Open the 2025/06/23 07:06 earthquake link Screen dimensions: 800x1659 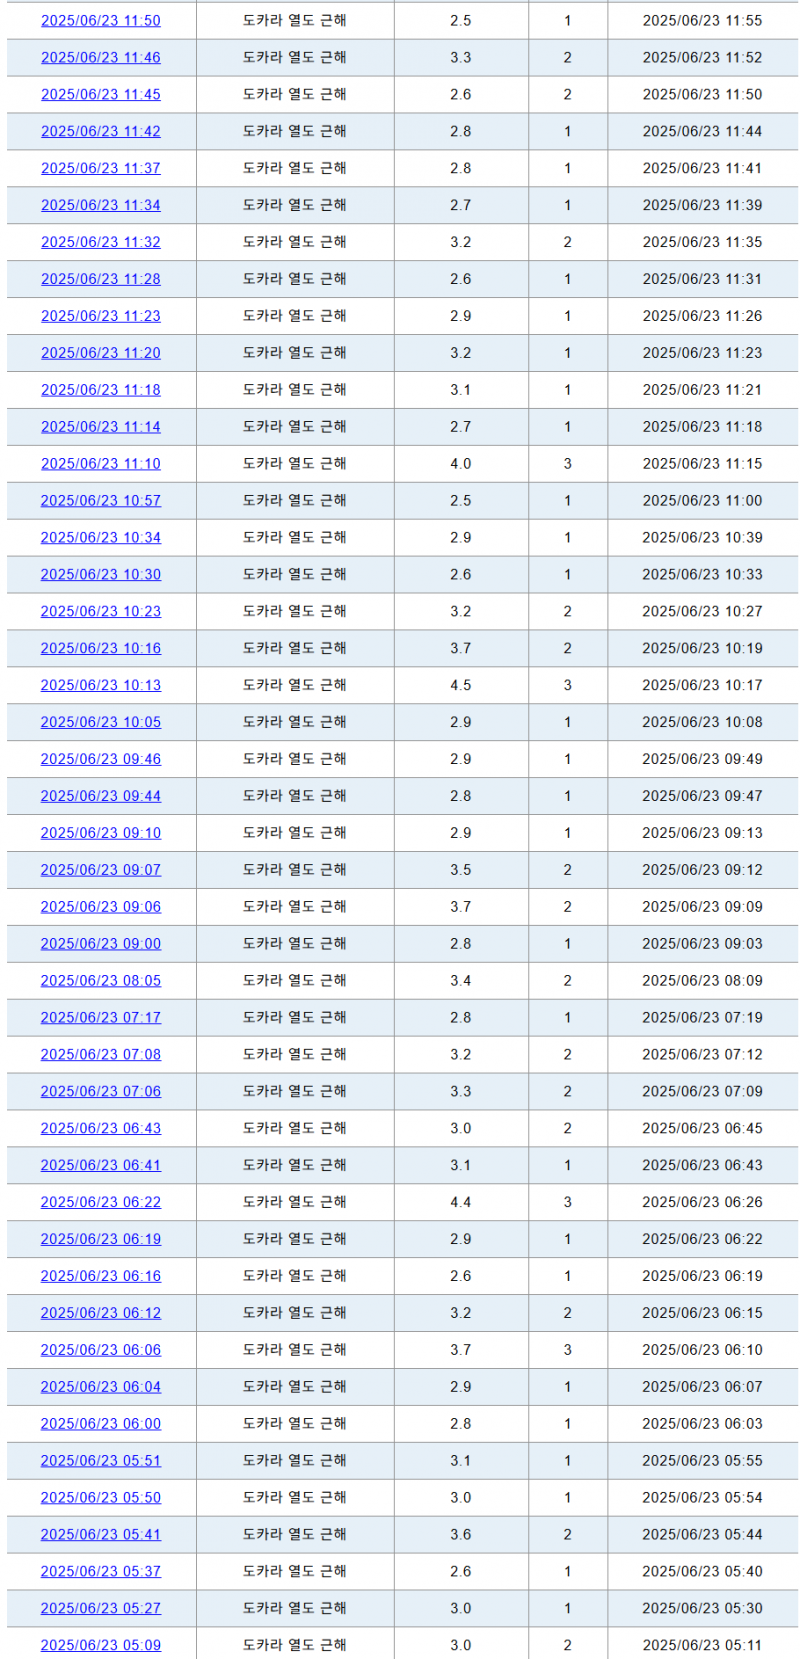coord(101,1093)
